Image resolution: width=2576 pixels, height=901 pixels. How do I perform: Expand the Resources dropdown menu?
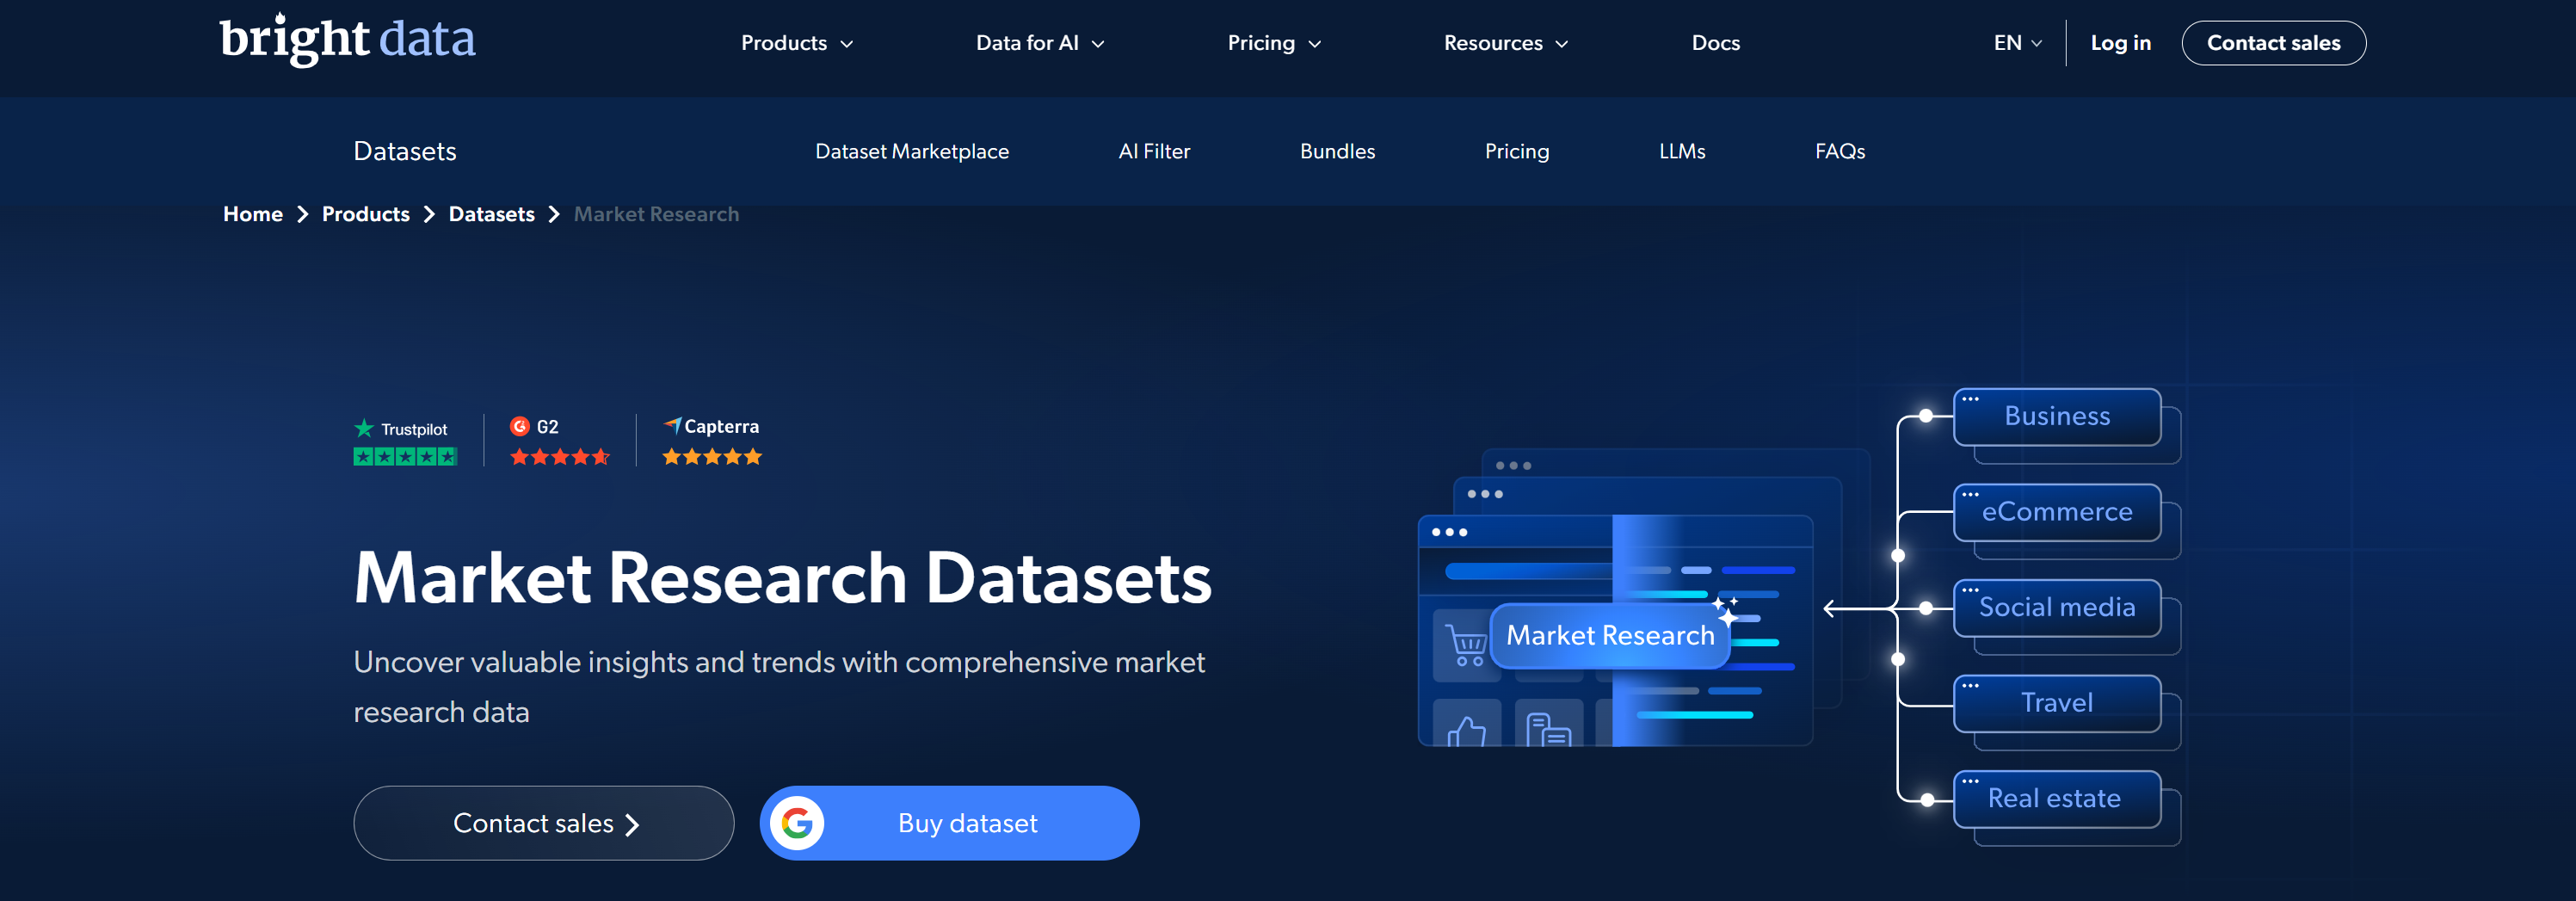1504,43
